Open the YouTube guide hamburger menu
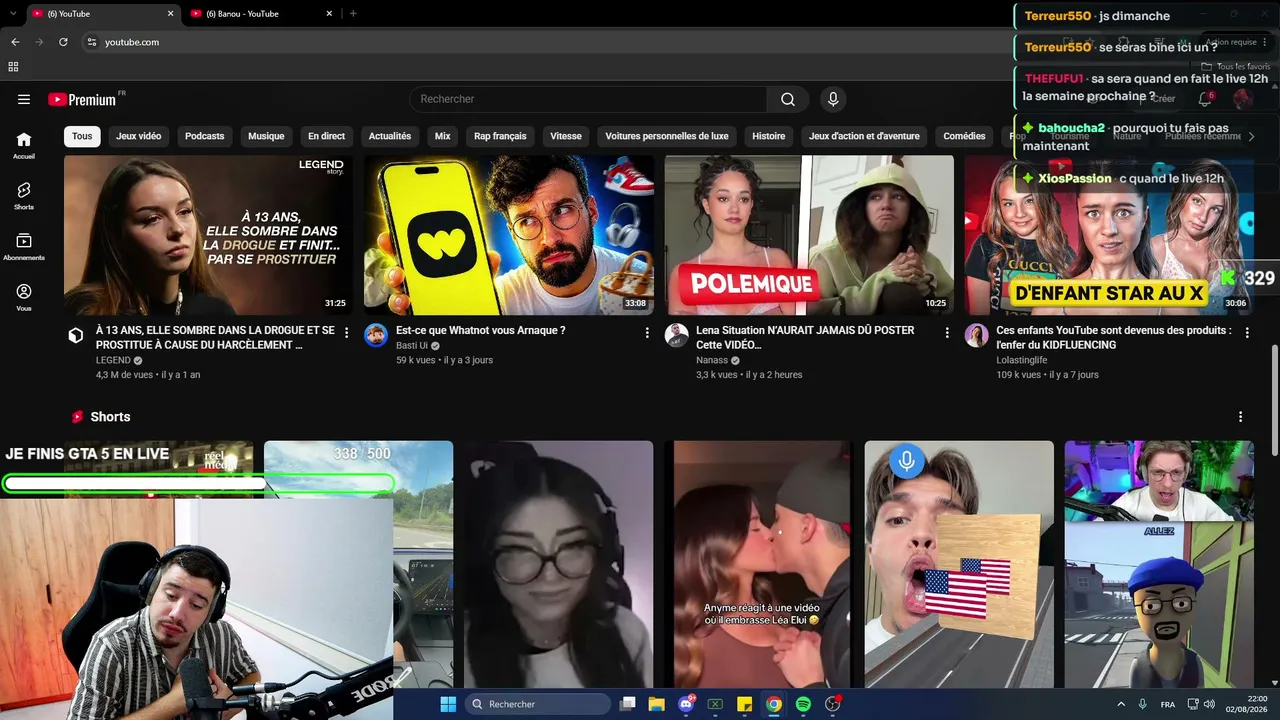 (24, 99)
